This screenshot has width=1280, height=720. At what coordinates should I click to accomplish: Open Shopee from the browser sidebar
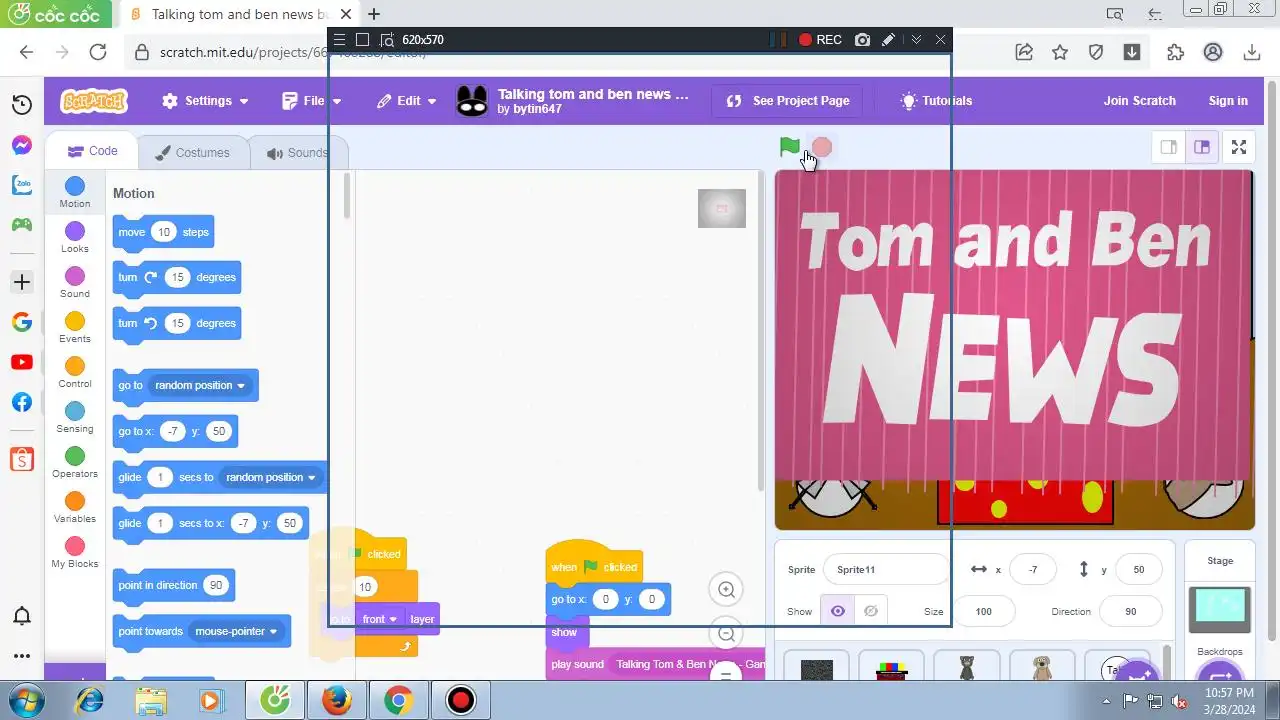22,459
